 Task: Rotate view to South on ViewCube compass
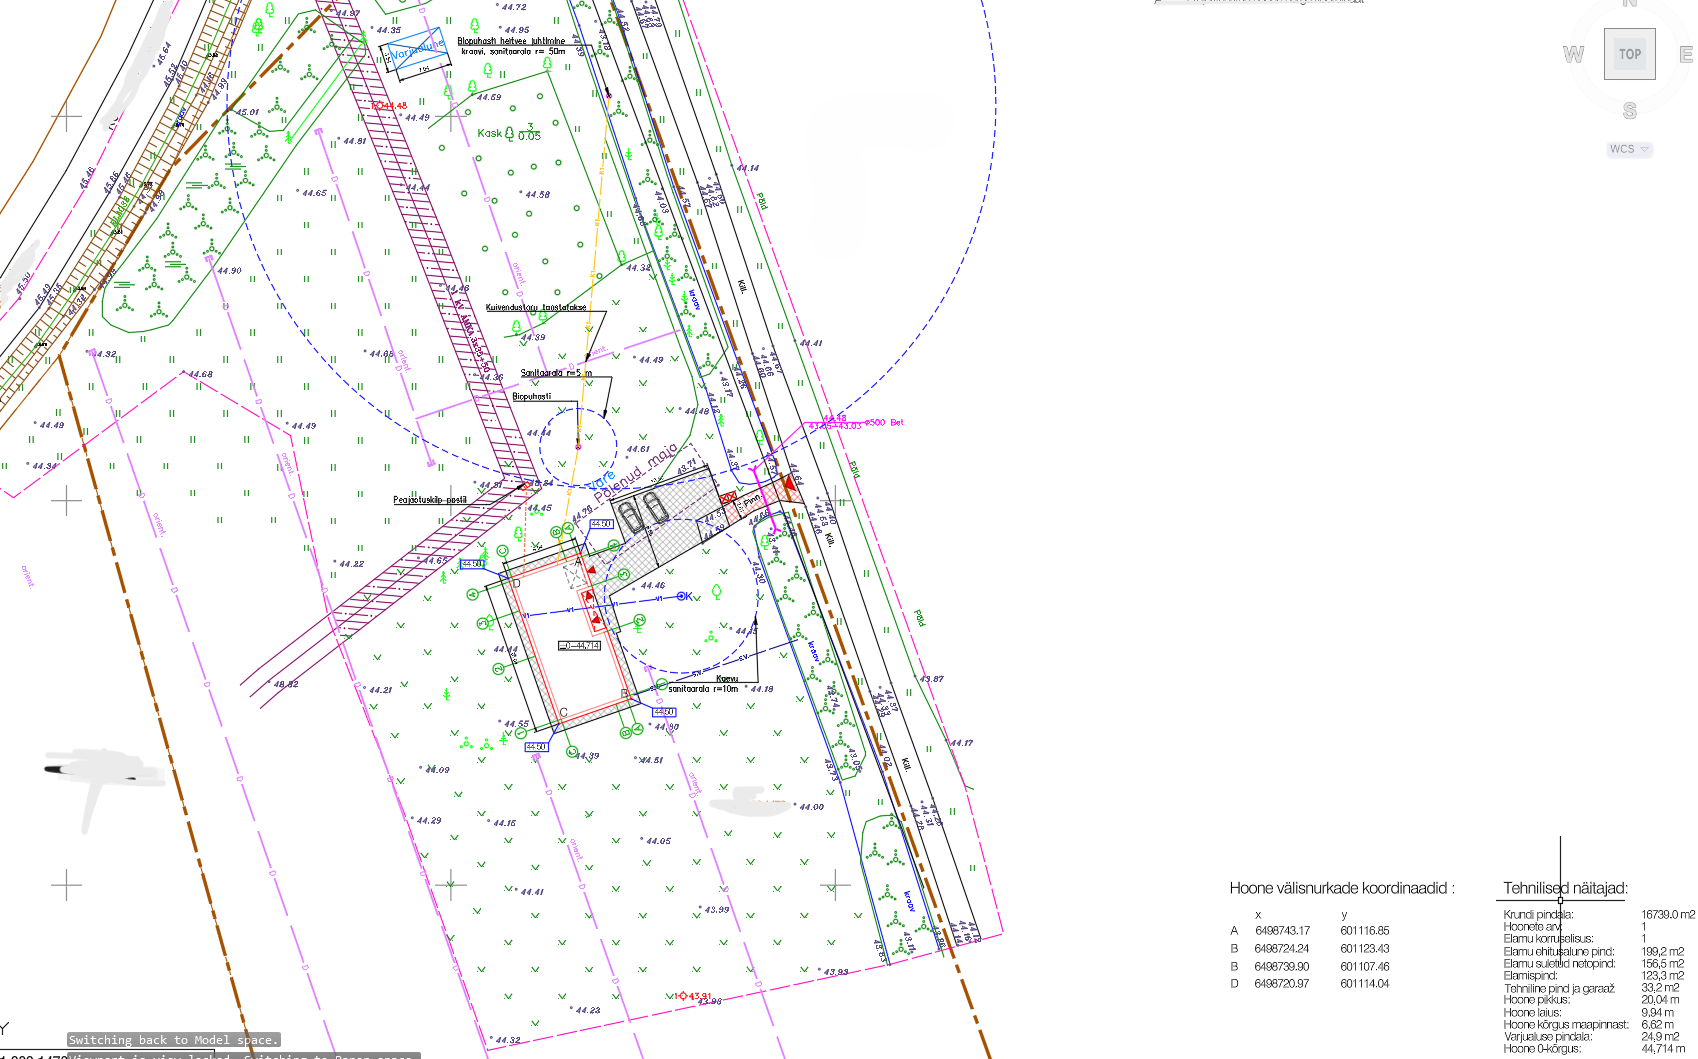tap(1629, 110)
